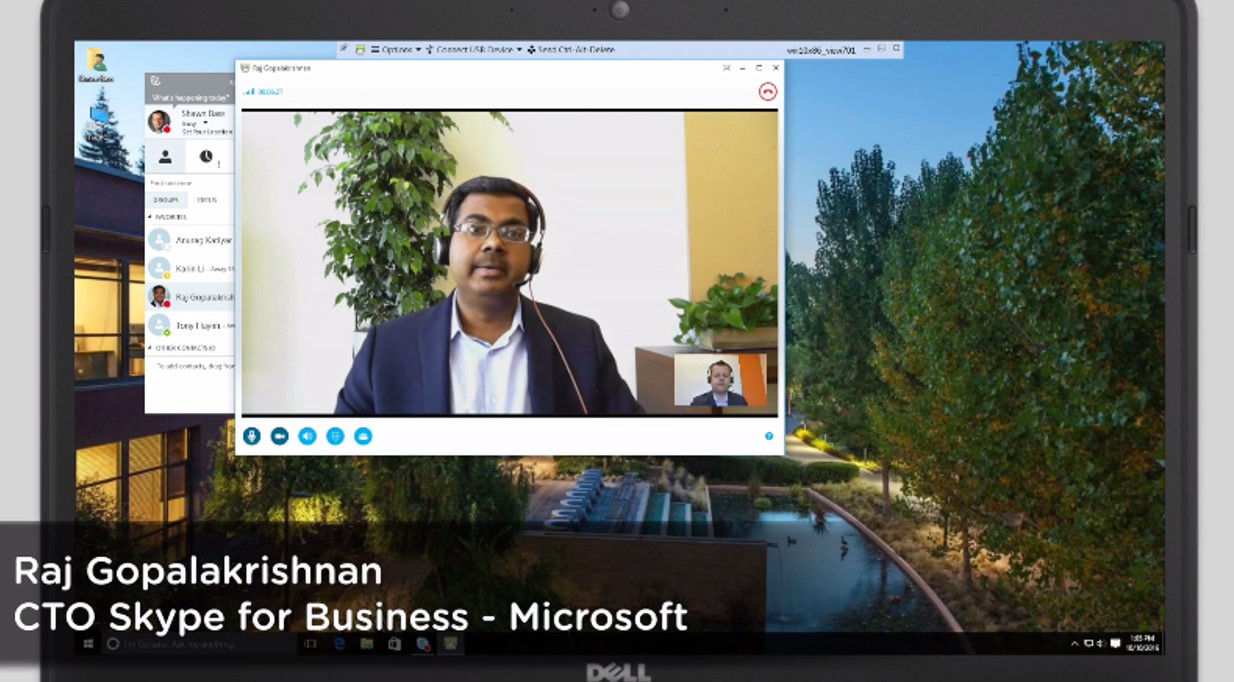1234x682 pixels.
Task: Select contact Karin Li
Action: 190,268
